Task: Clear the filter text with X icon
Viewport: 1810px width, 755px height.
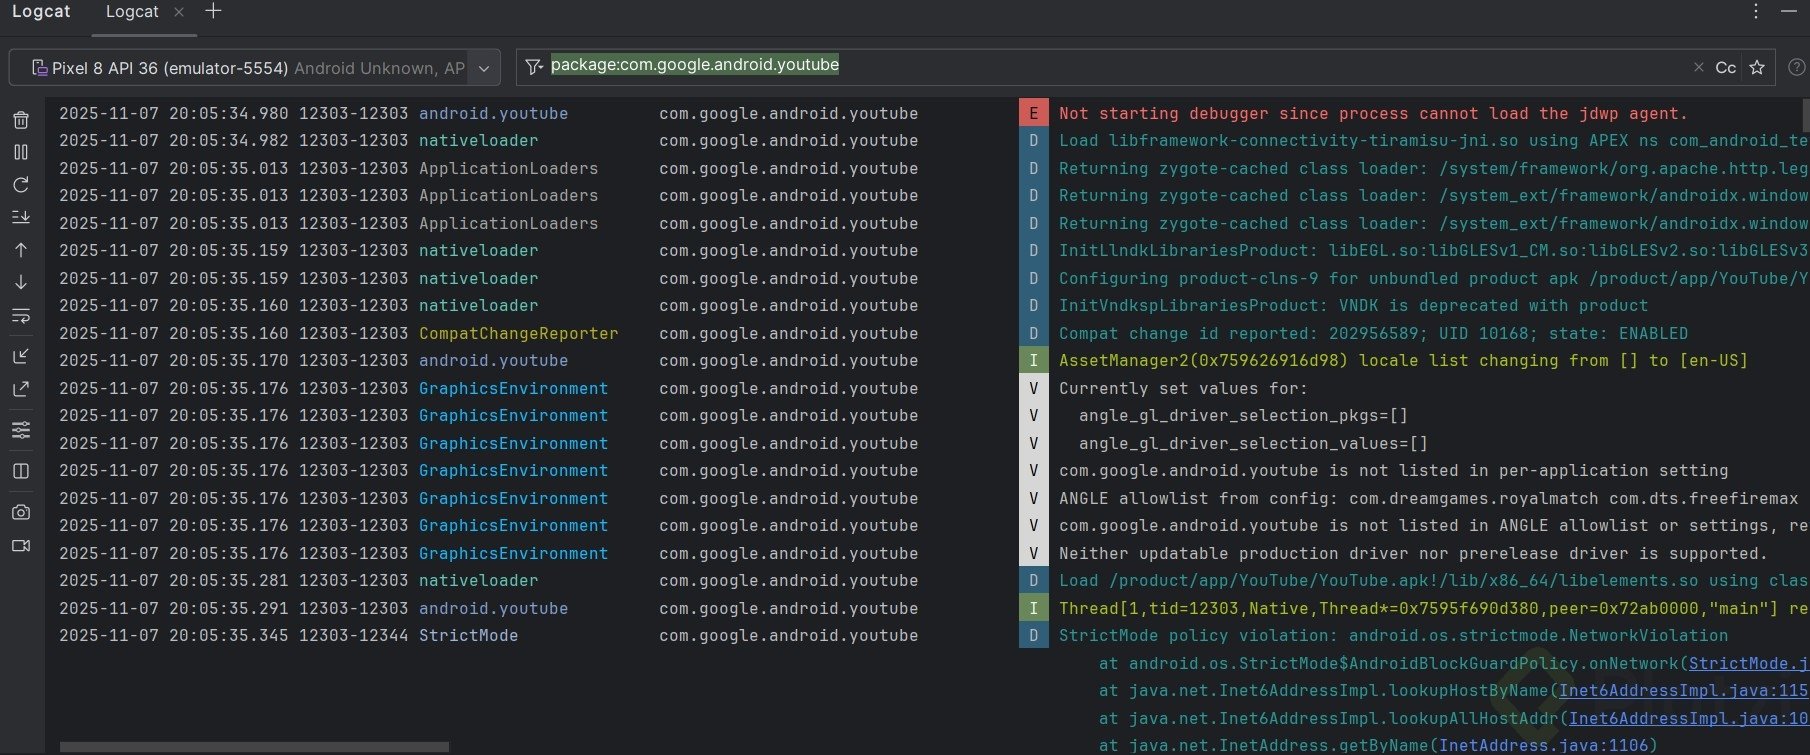Action: pyautogui.click(x=1698, y=67)
